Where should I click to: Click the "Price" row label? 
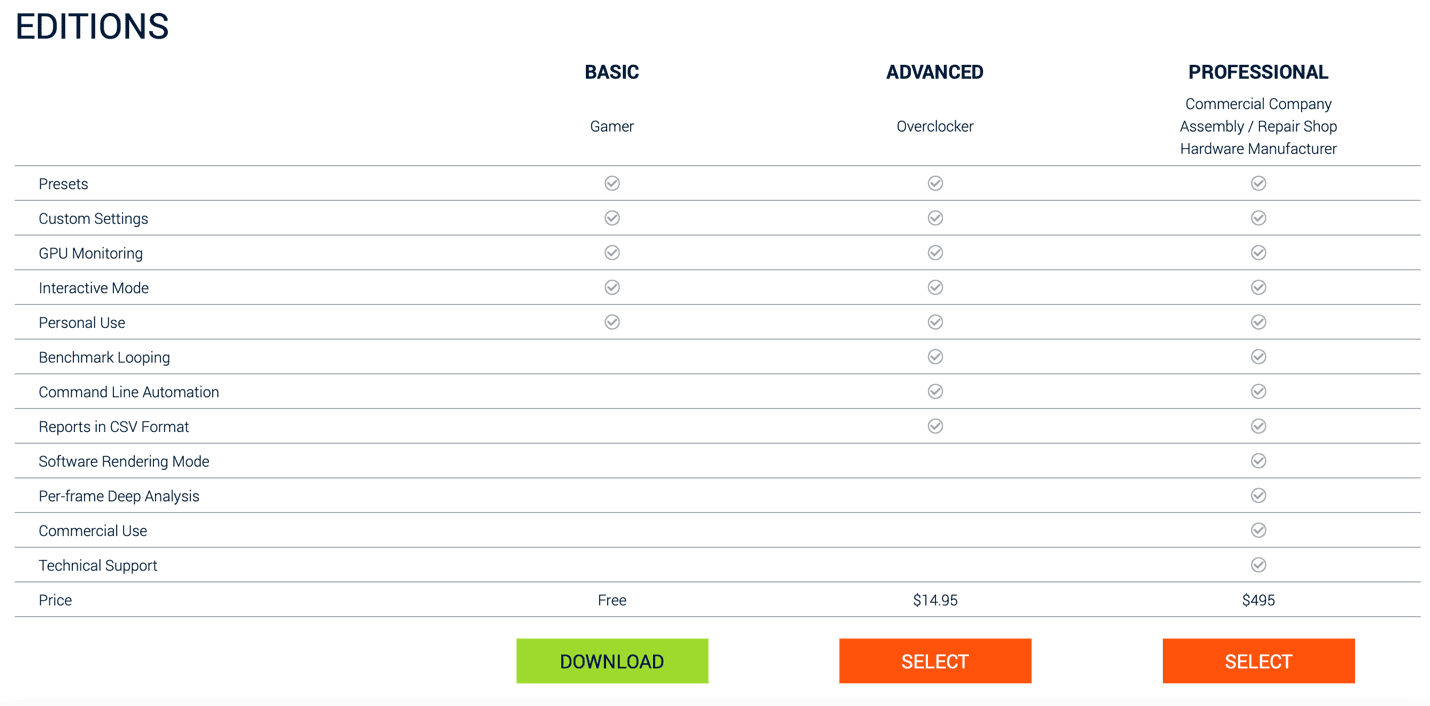click(55, 600)
